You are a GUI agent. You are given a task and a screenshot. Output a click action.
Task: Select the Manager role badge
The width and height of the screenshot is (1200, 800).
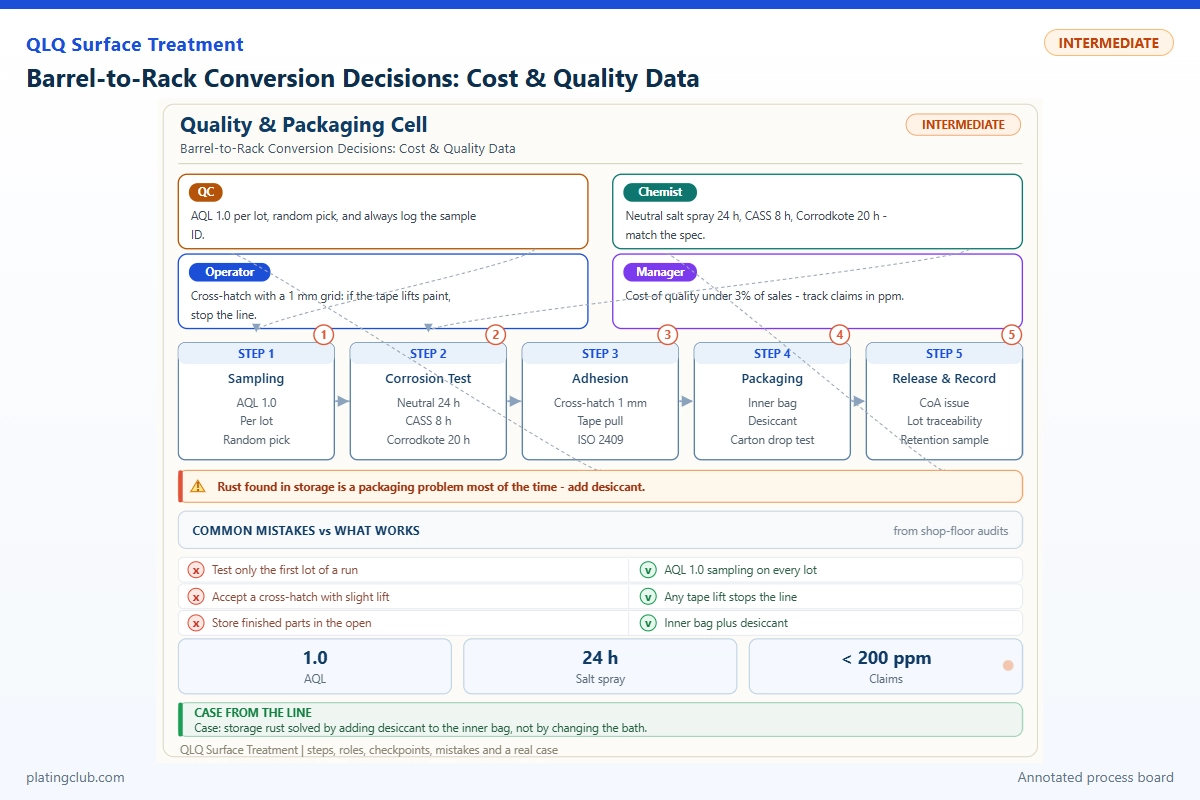click(x=661, y=272)
